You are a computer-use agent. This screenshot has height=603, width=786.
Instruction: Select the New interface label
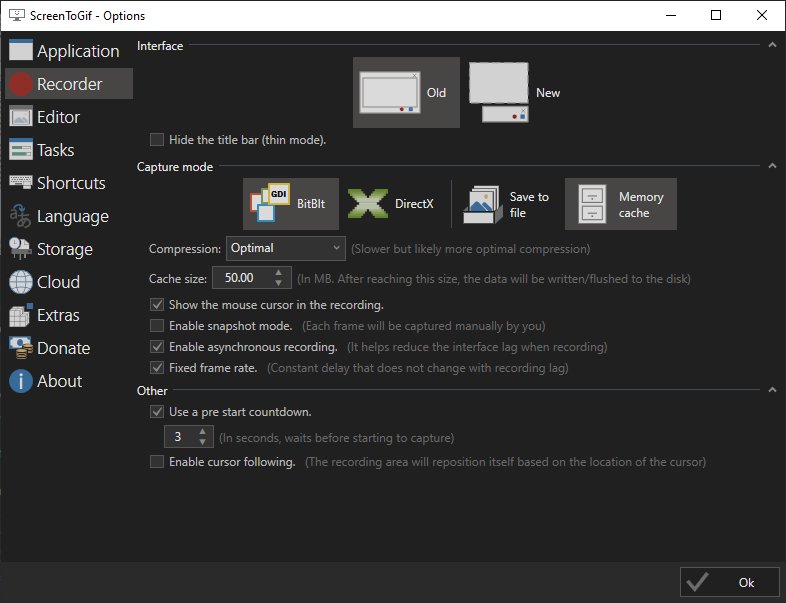pyautogui.click(x=548, y=93)
